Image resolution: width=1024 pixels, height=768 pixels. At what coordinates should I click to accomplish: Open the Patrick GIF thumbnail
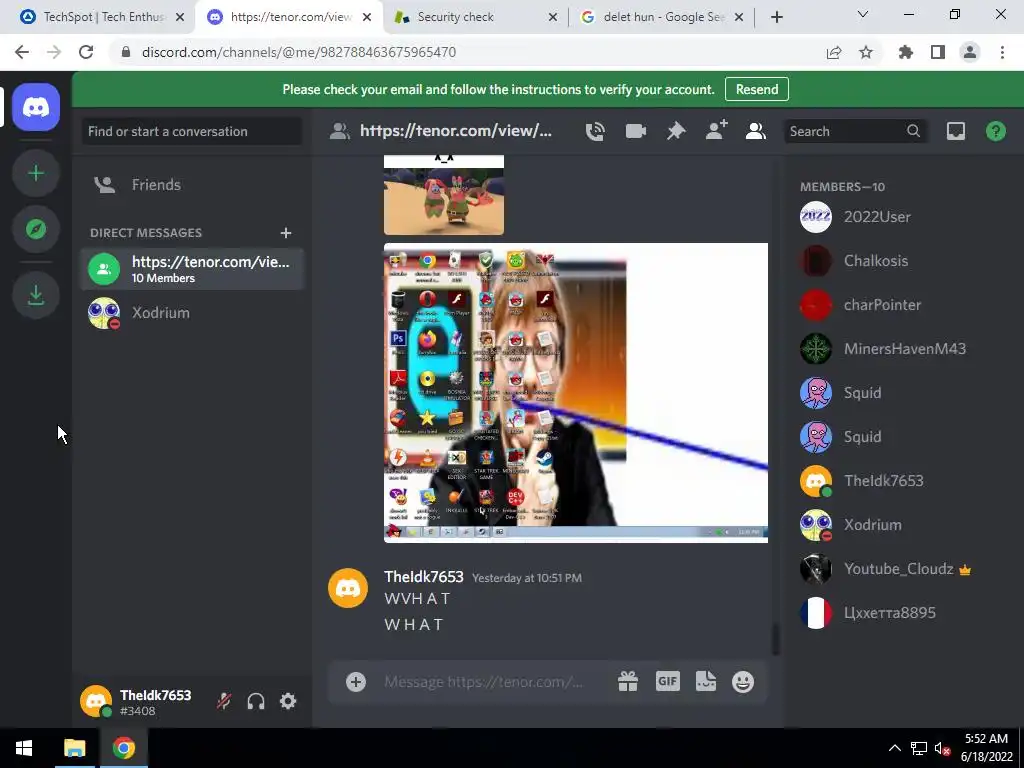pos(444,195)
